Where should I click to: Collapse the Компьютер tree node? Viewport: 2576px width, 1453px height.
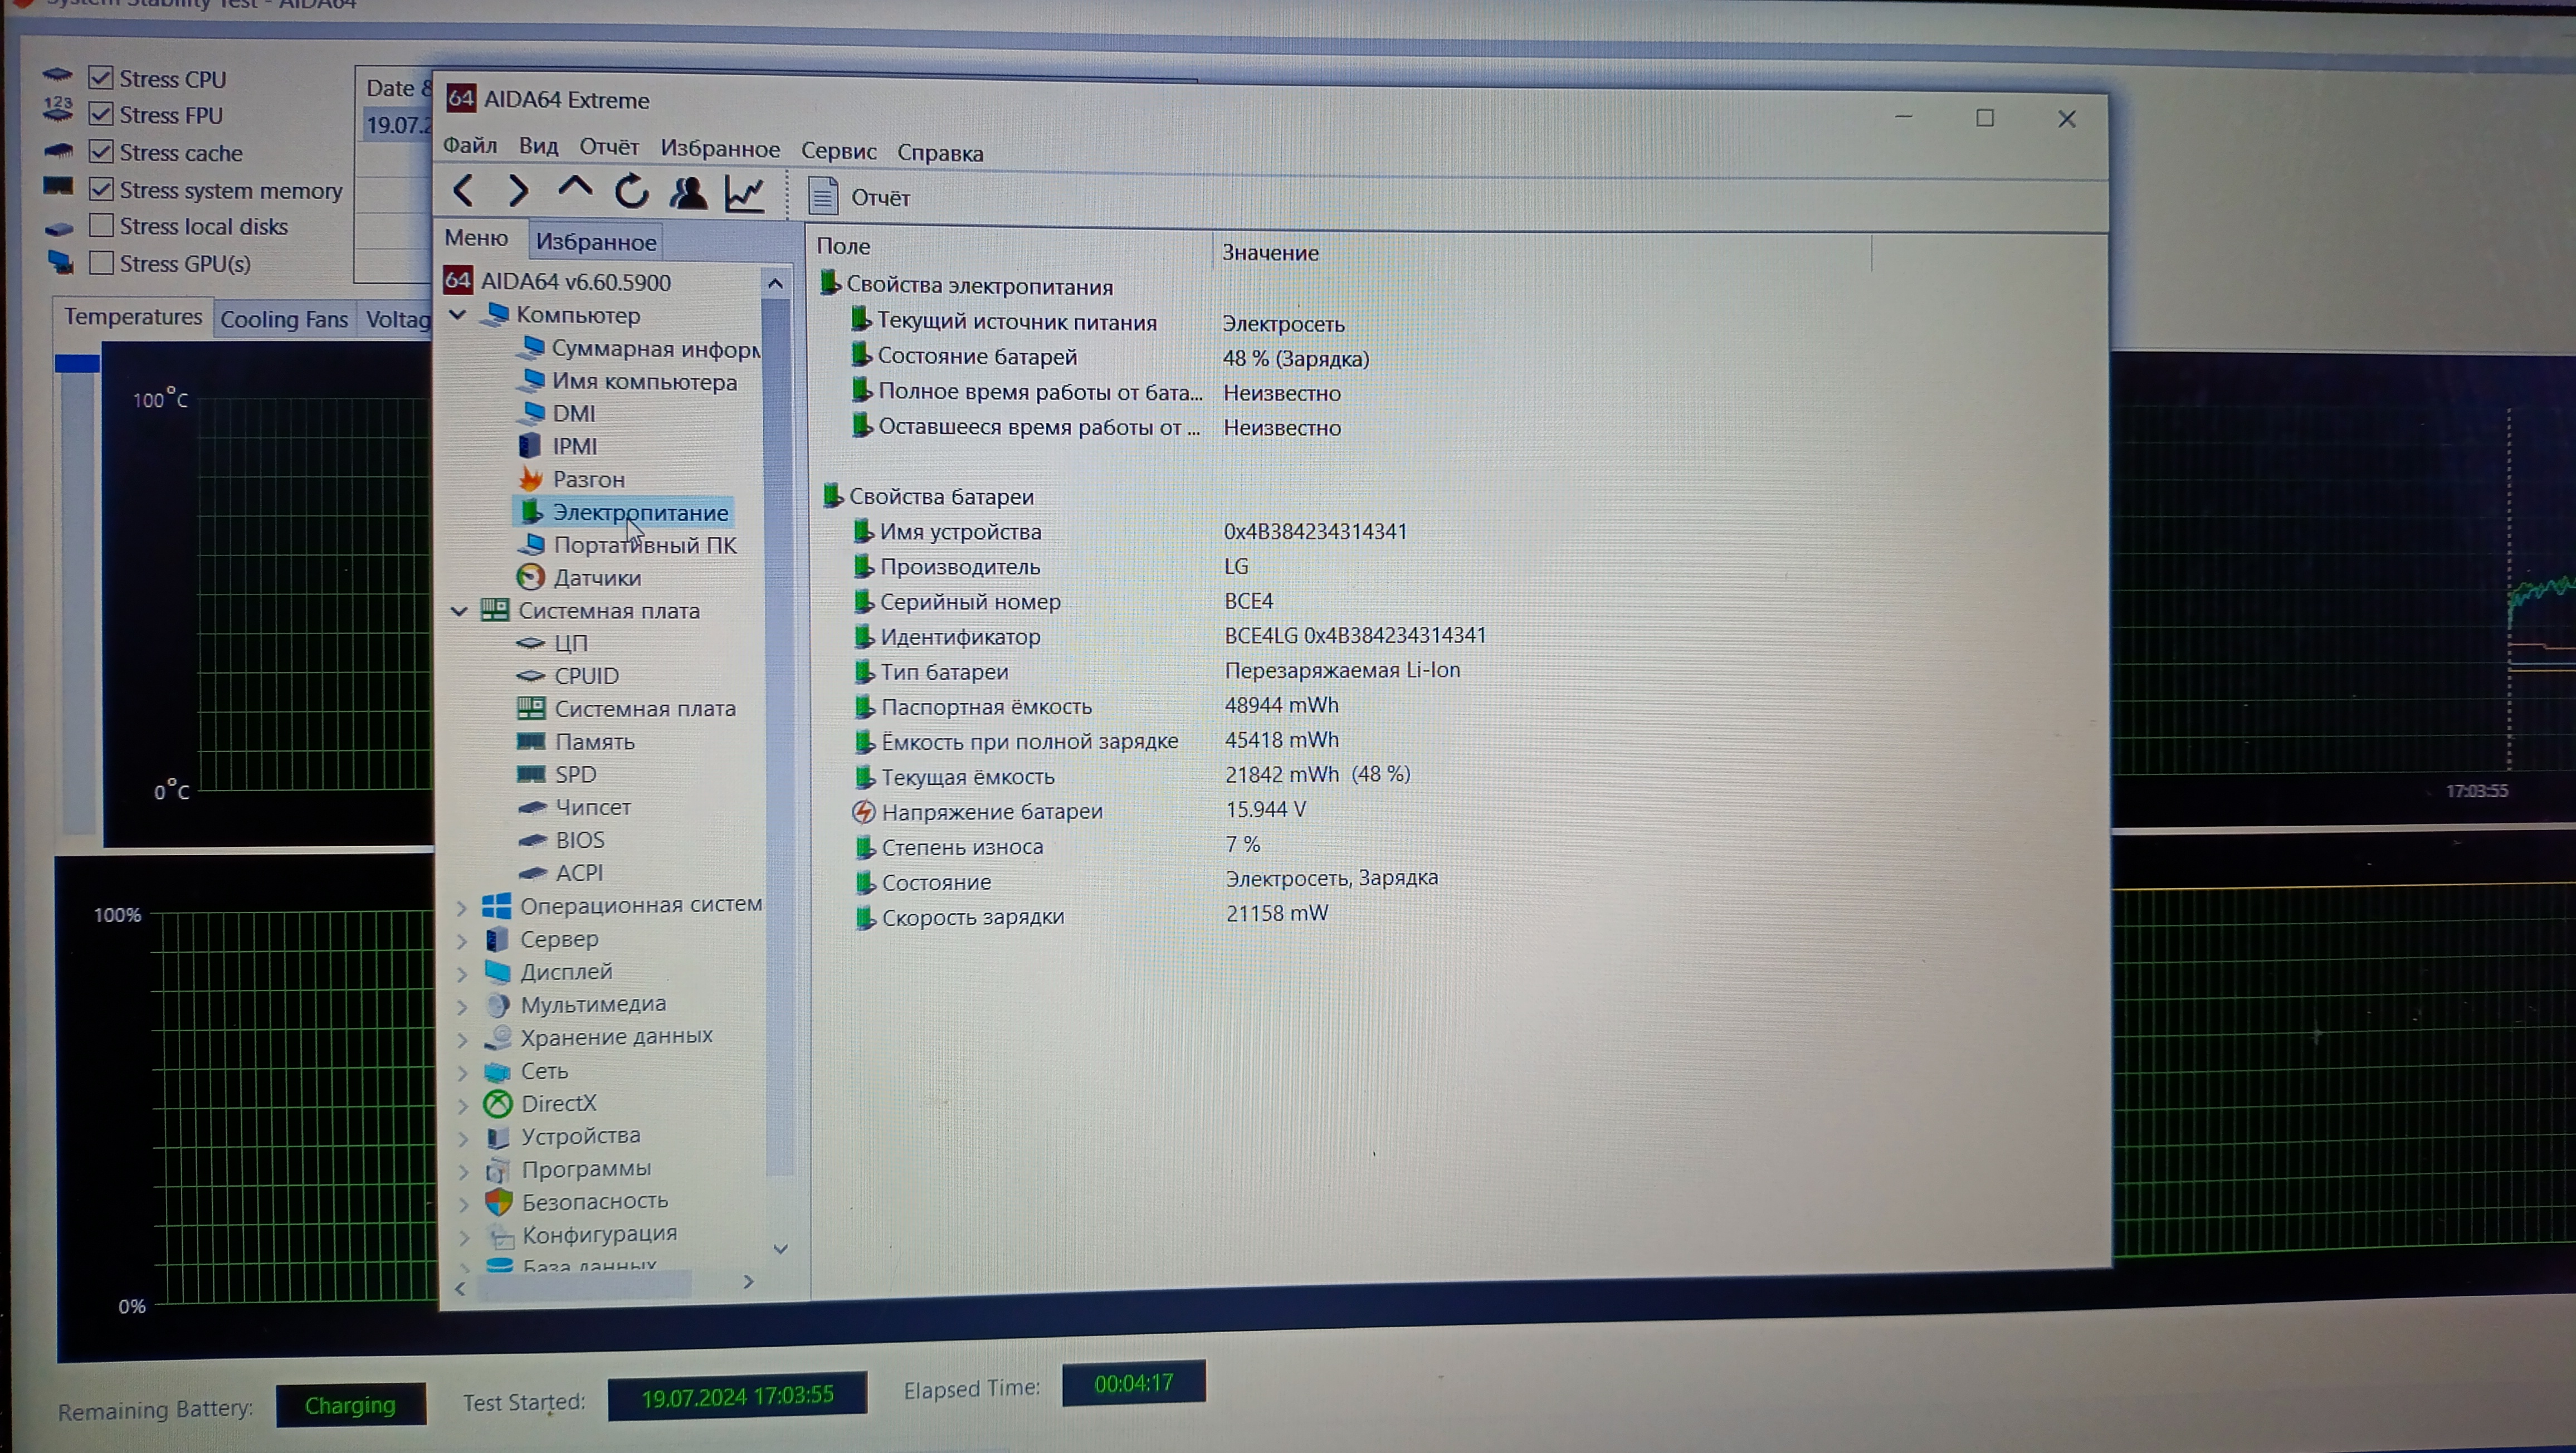pyautogui.click(x=457, y=315)
